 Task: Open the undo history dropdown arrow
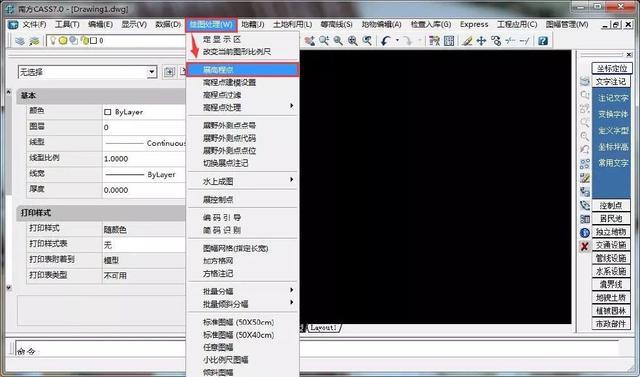coord(397,40)
